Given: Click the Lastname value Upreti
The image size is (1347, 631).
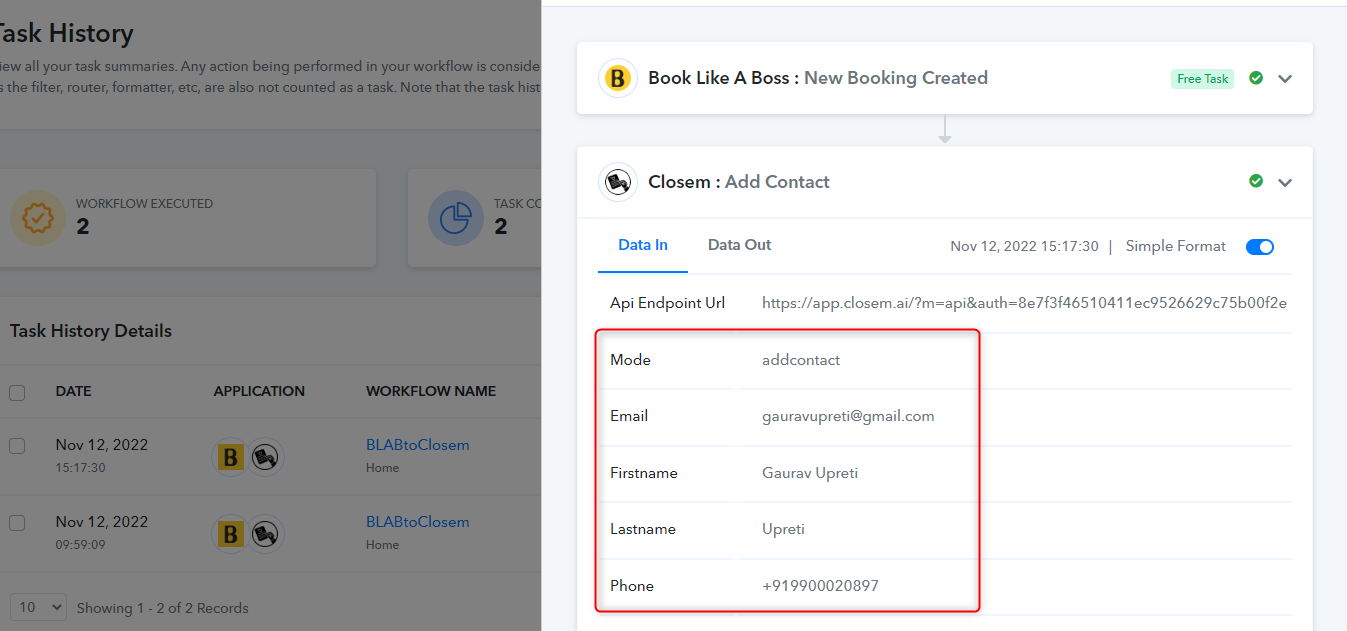Looking at the screenshot, I should pos(783,529).
